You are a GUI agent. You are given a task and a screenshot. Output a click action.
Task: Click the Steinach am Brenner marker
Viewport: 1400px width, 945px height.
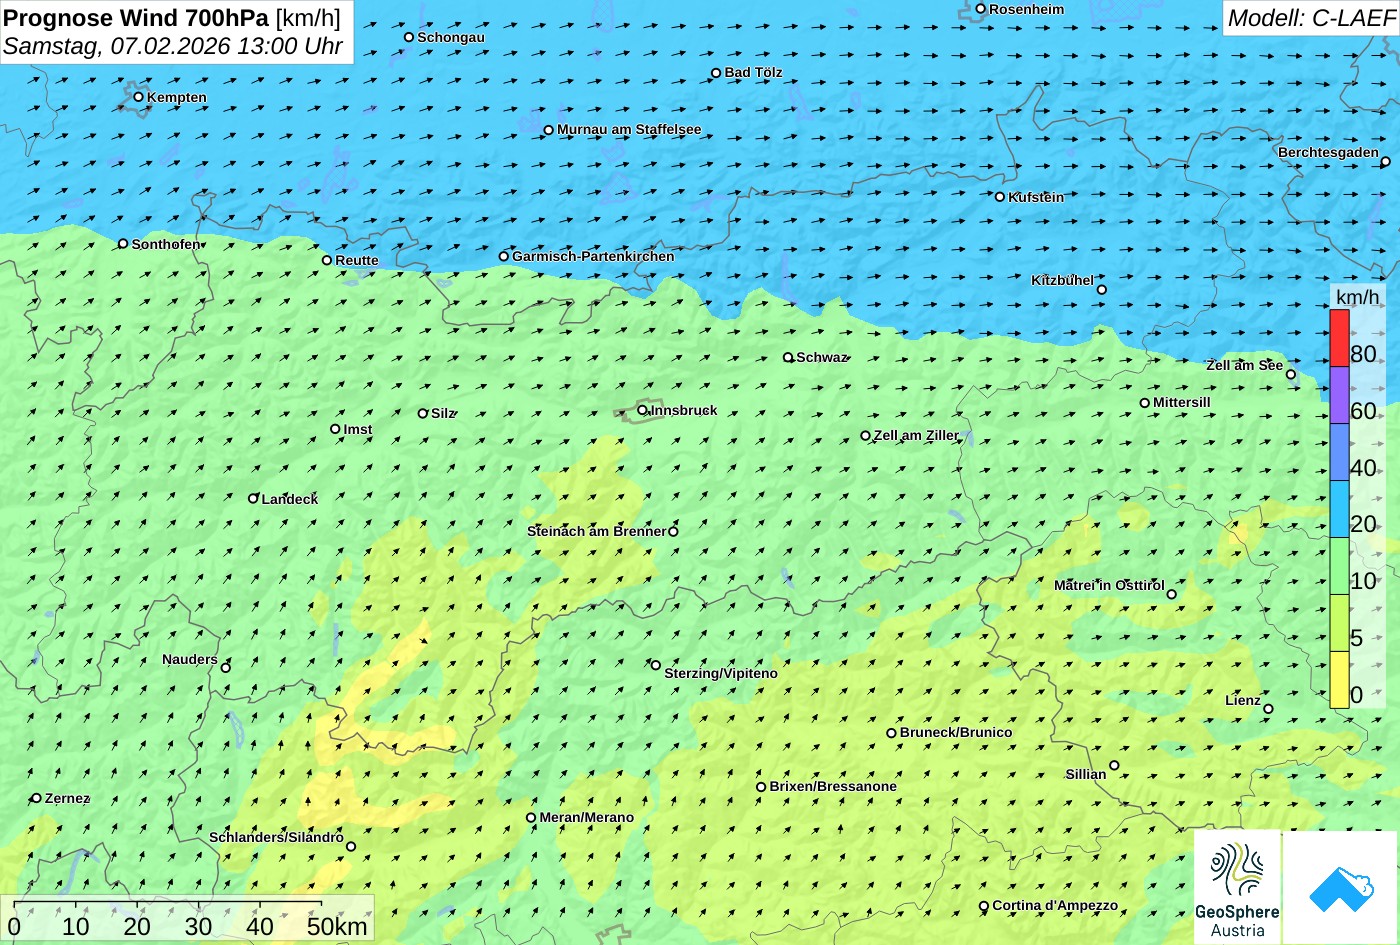673,532
